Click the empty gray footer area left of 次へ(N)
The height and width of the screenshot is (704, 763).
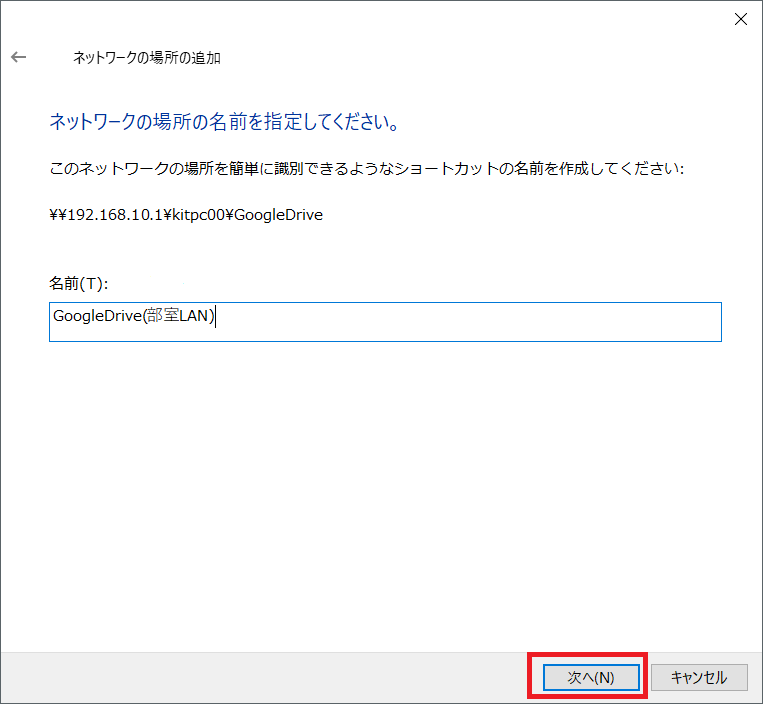[260, 677]
